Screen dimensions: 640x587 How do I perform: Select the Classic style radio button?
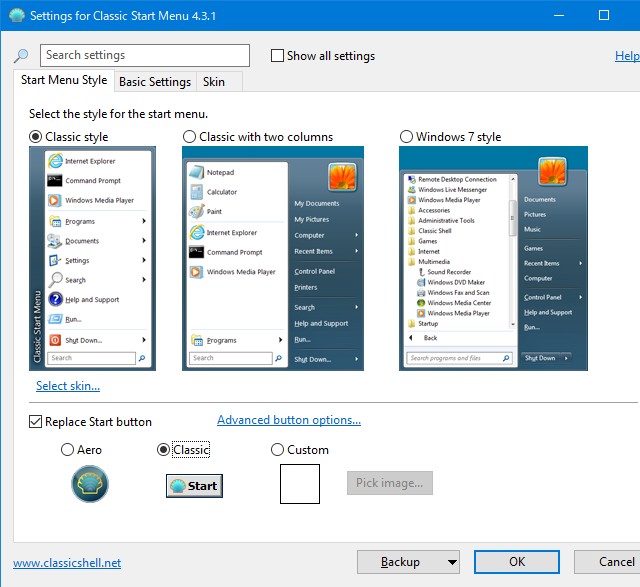37,137
